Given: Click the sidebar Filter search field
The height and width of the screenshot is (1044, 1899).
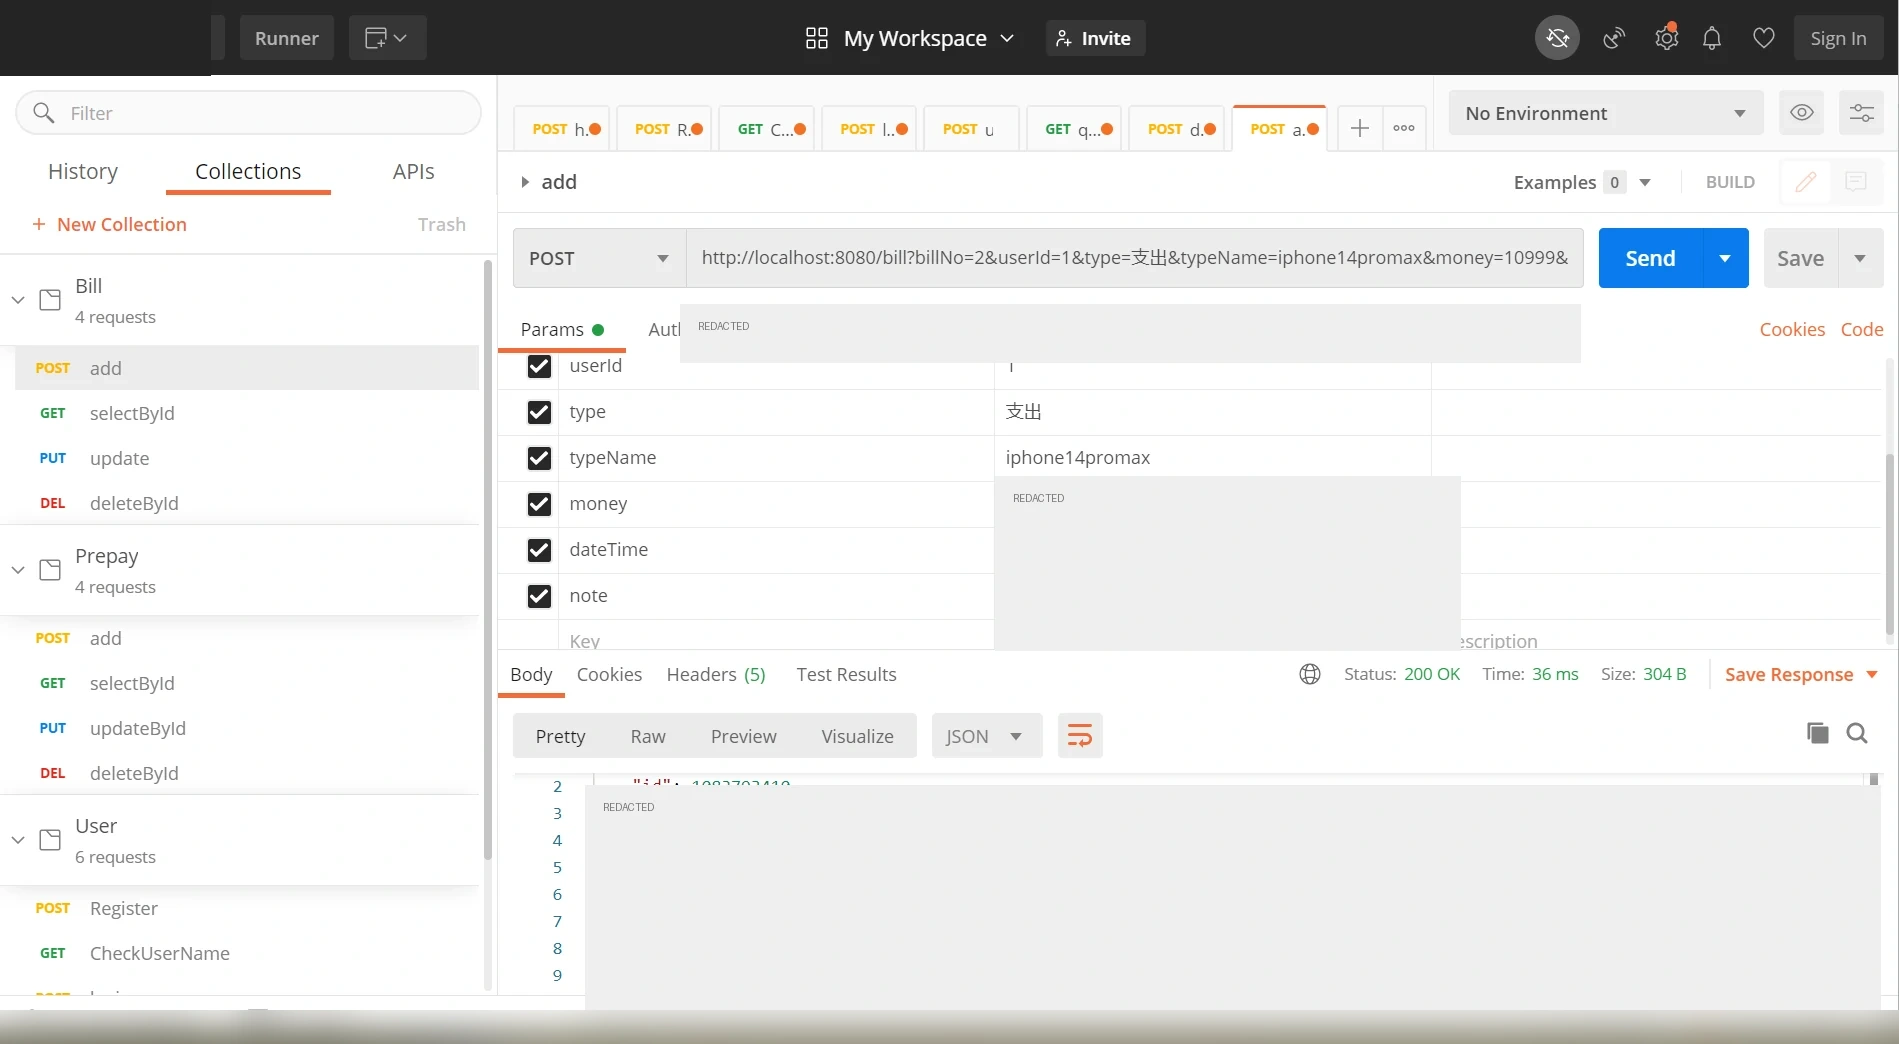Looking at the screenshot, I should click(x=248, y=113).
